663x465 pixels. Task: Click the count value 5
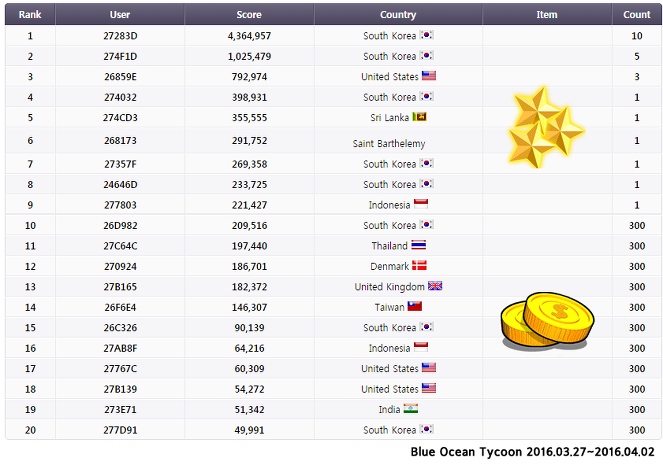637,56
